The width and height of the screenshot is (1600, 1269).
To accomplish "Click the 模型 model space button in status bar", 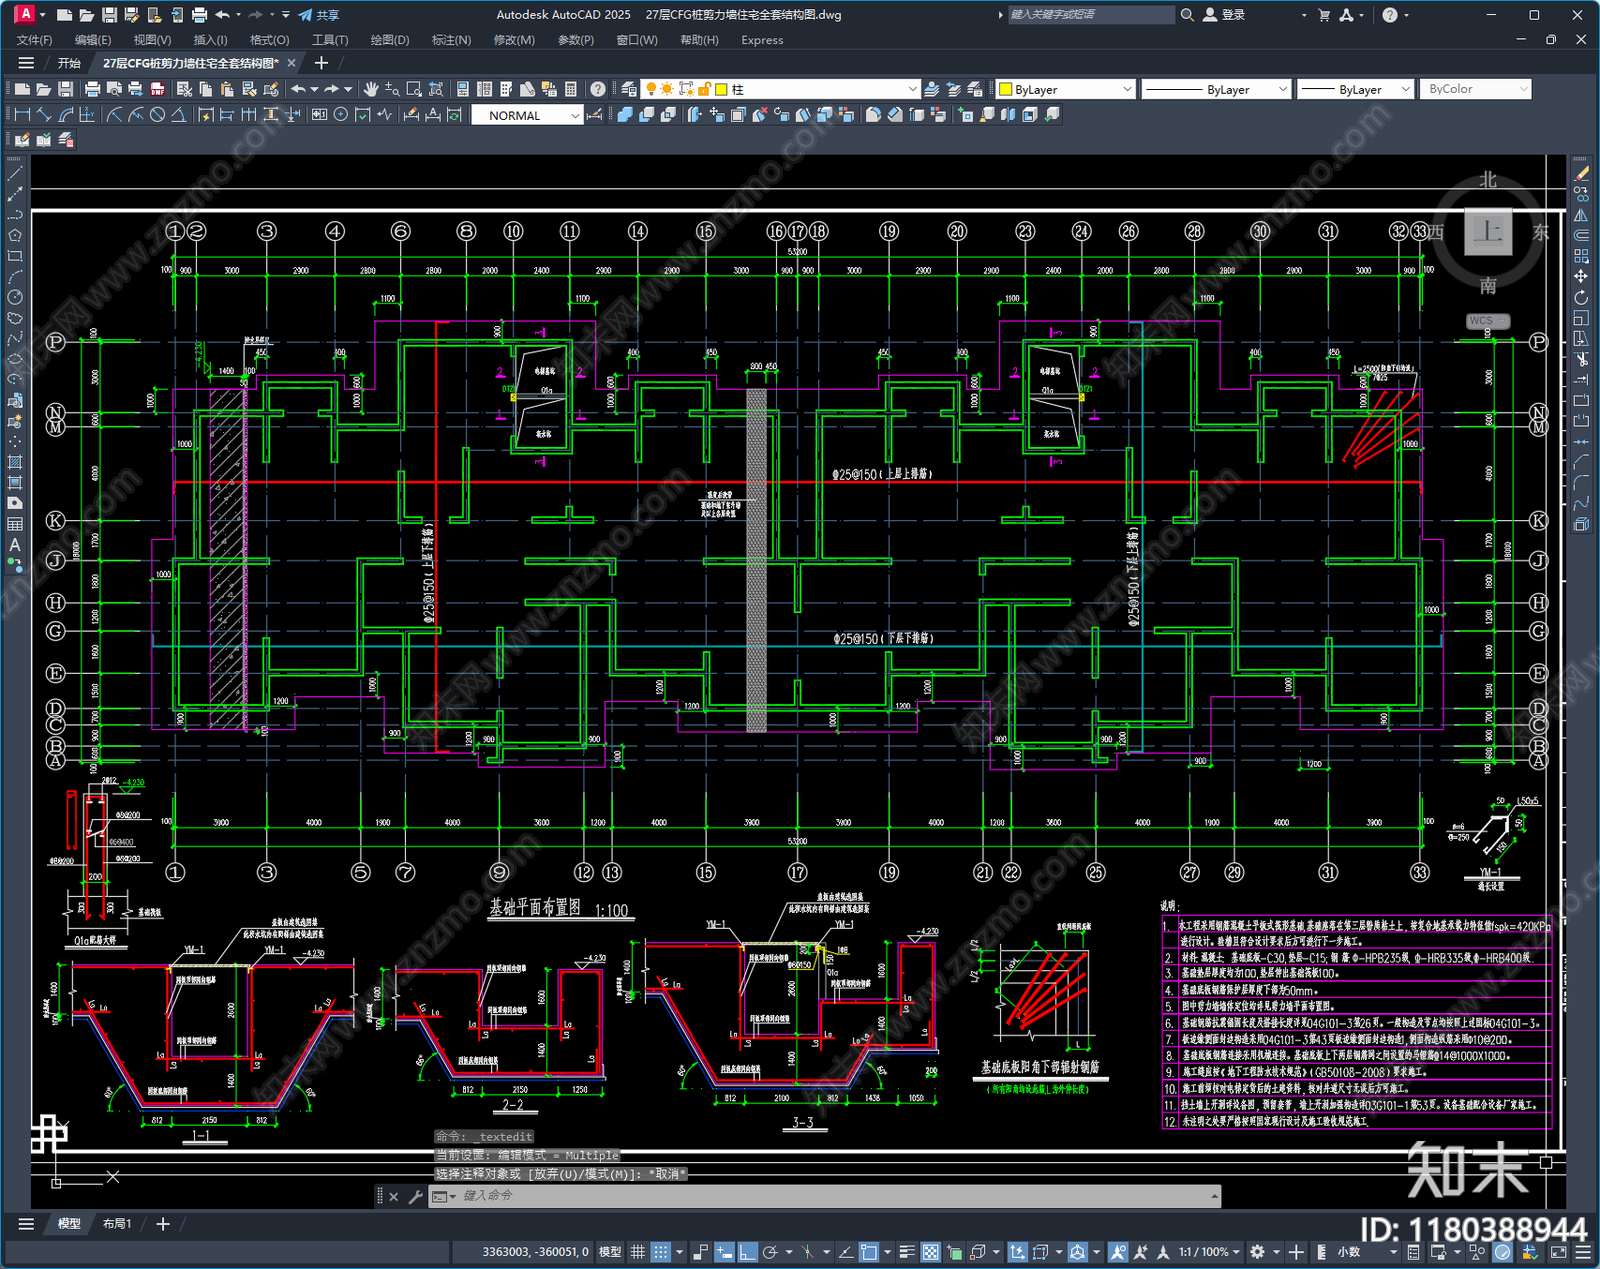I will tap(609, 1252).
